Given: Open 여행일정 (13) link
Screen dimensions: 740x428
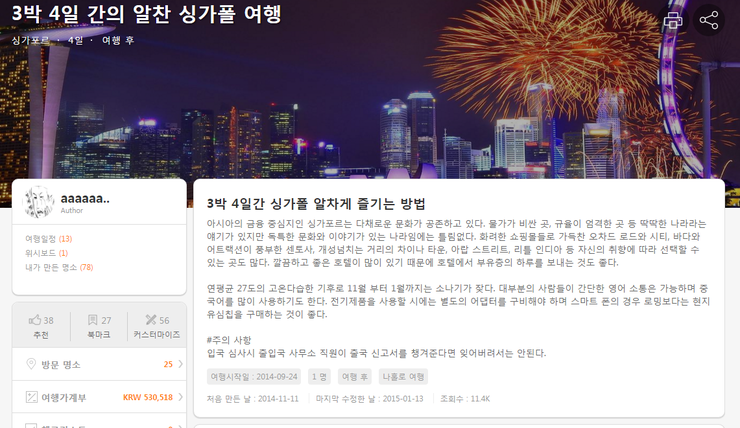Looking at the screenshot, I should 49,239.
